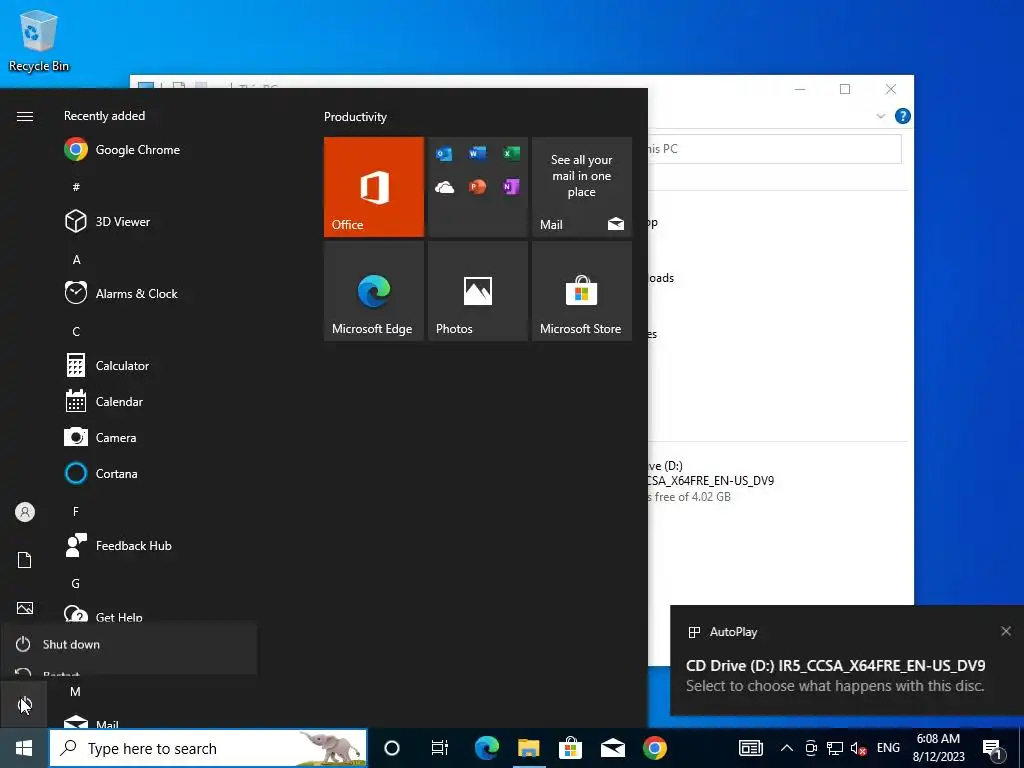Image resolution: width=1024 pixels, height=768 pixels.
Task: Open Outlook from the Office folder tile
Action: tap(444, 153)
